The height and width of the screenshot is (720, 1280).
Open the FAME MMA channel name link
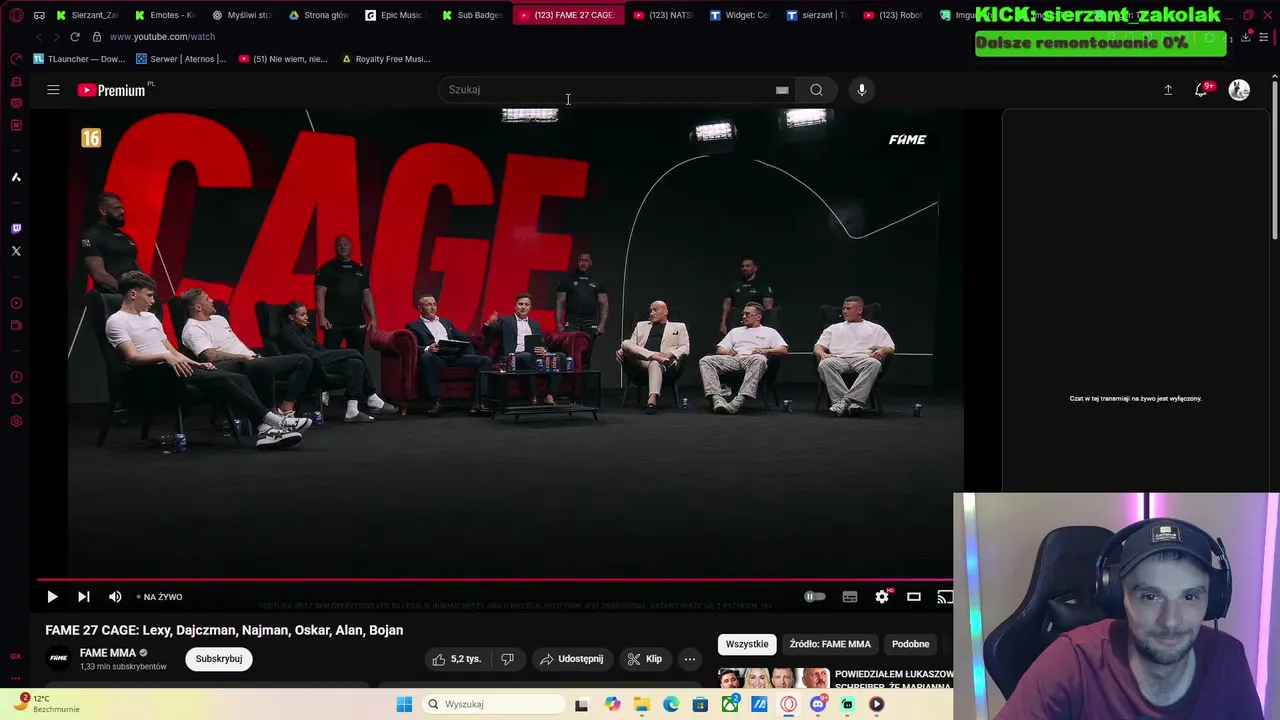107,653
